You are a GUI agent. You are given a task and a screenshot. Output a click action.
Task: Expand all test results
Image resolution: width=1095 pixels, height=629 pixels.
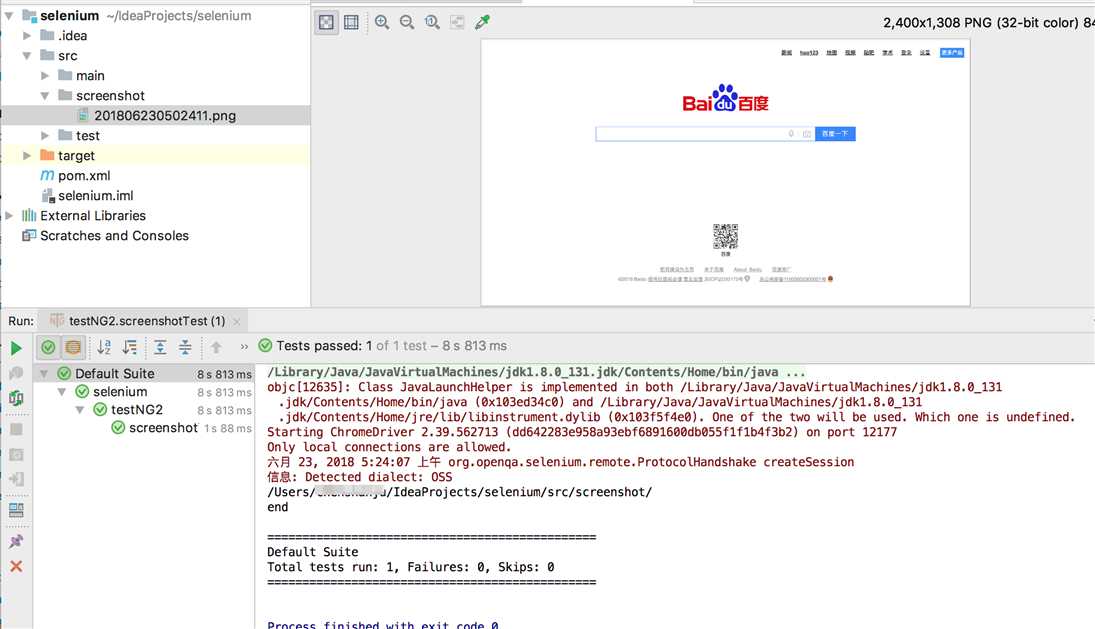click(x=160, y=346)
